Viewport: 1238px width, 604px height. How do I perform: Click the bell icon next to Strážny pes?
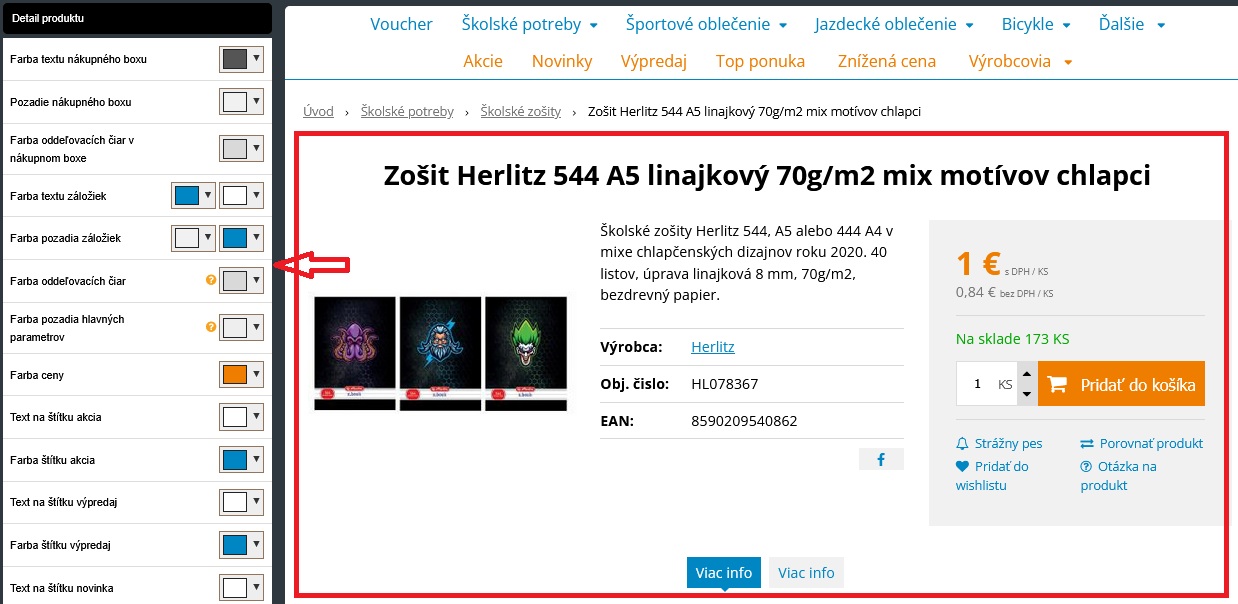963,443
